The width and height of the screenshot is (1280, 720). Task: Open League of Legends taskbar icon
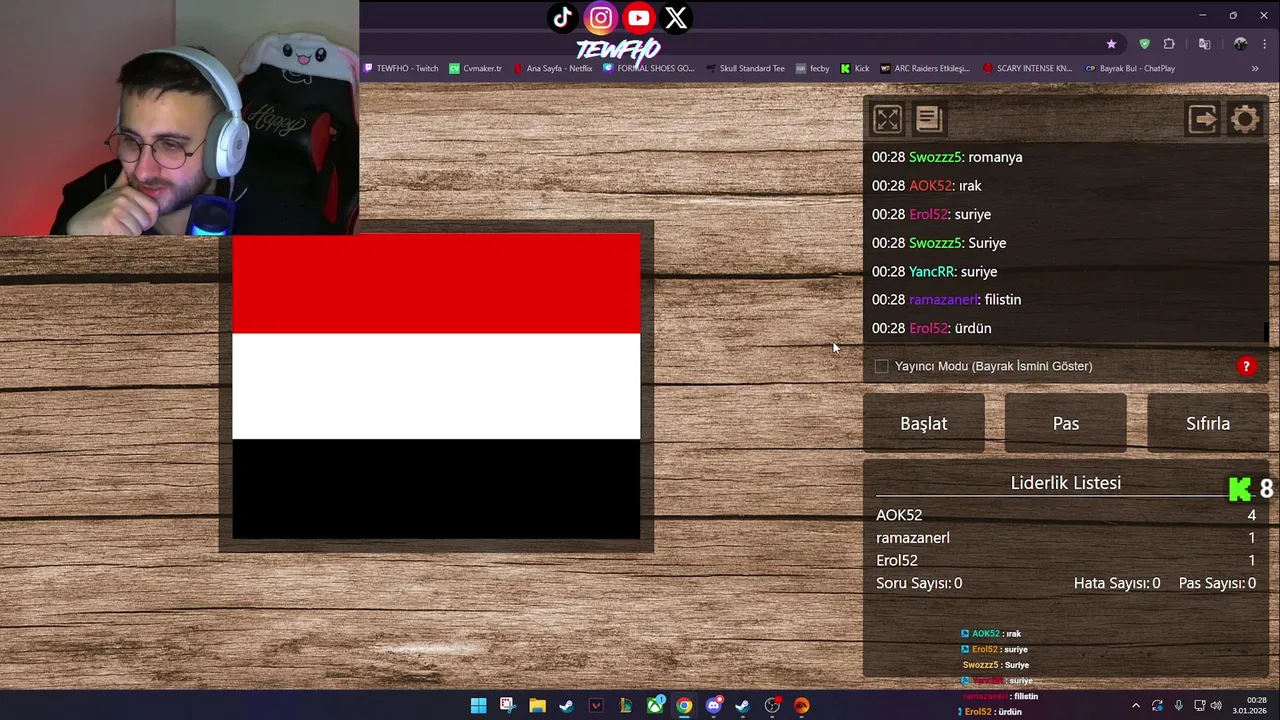(626, 705)
